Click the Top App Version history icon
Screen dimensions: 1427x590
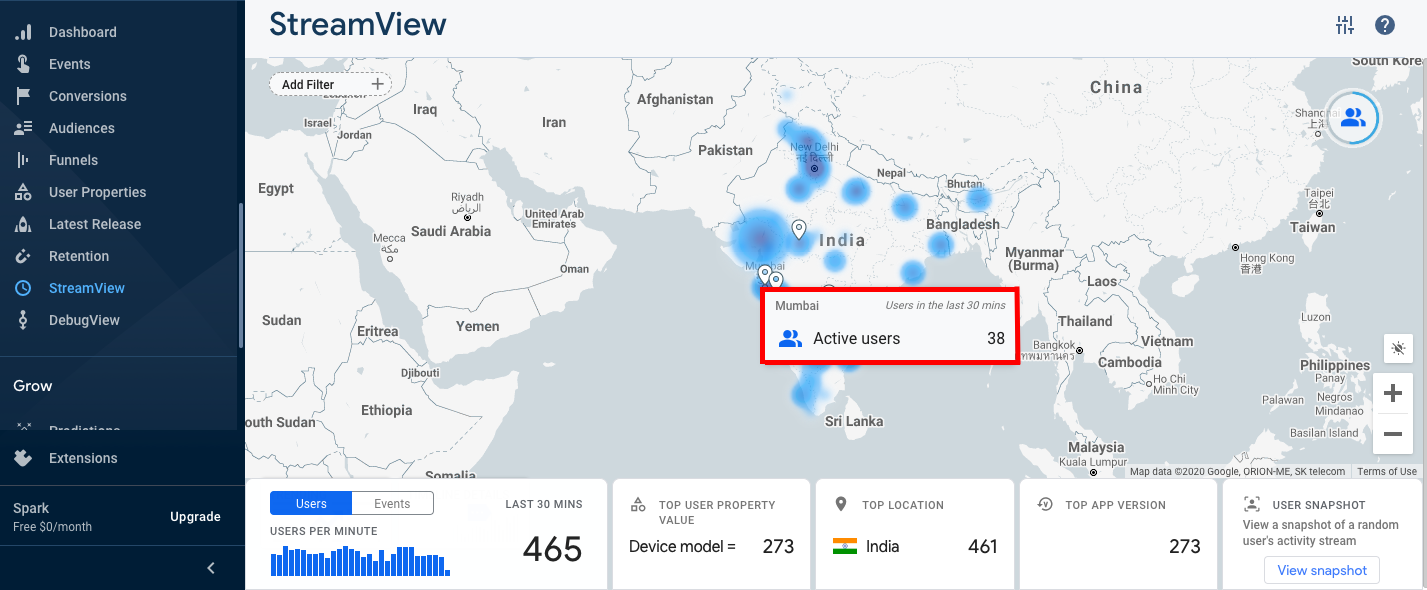pos(1045,505)
